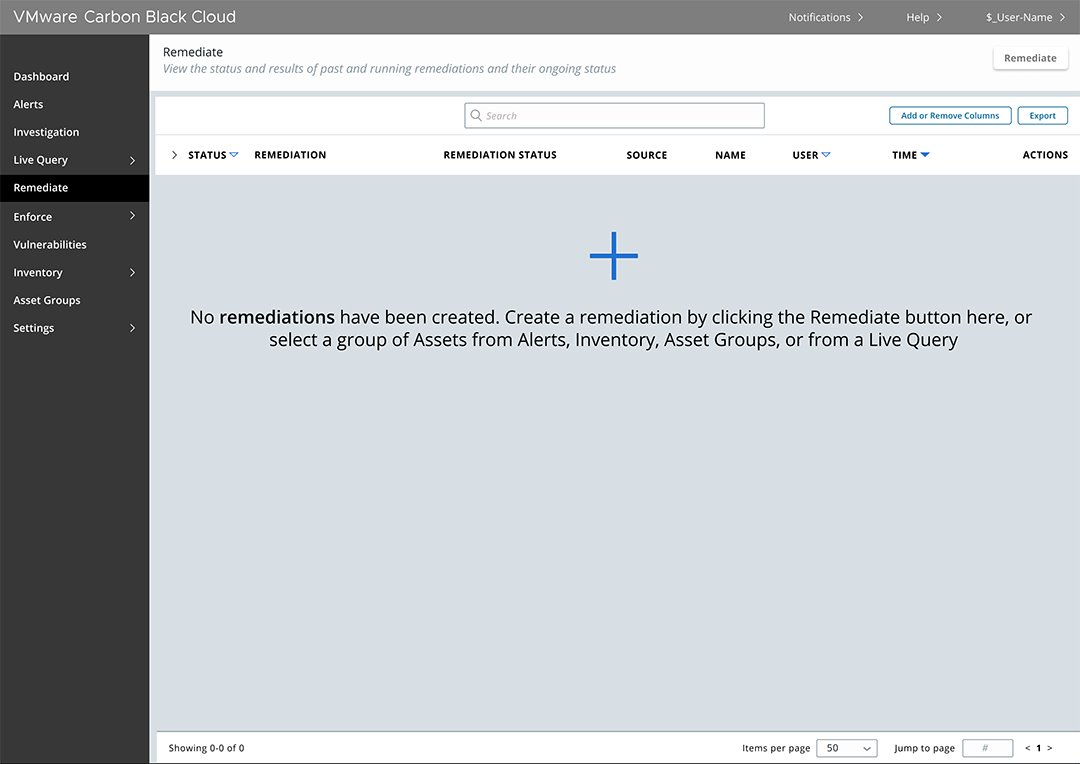This screenshot has height=764, width=1080.
Task: Click Add or Remove Columns button
Action: point(950,116)
